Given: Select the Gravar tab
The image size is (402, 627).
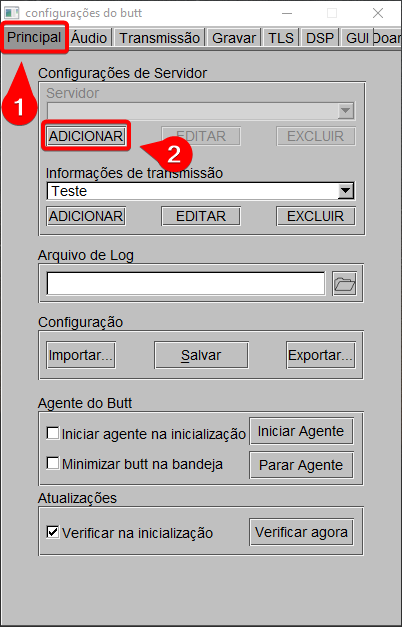Looking at the screenshot, I should pyautogui.click(x=234, y=38).
